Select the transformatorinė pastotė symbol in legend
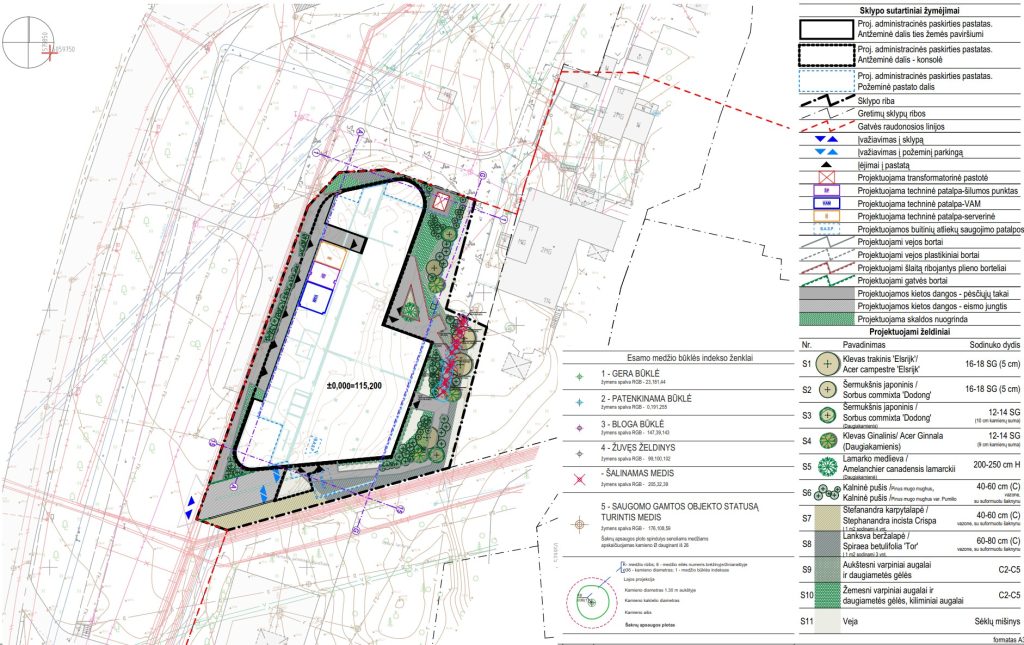Screen dimensions: 1024x645 (827, 177)
